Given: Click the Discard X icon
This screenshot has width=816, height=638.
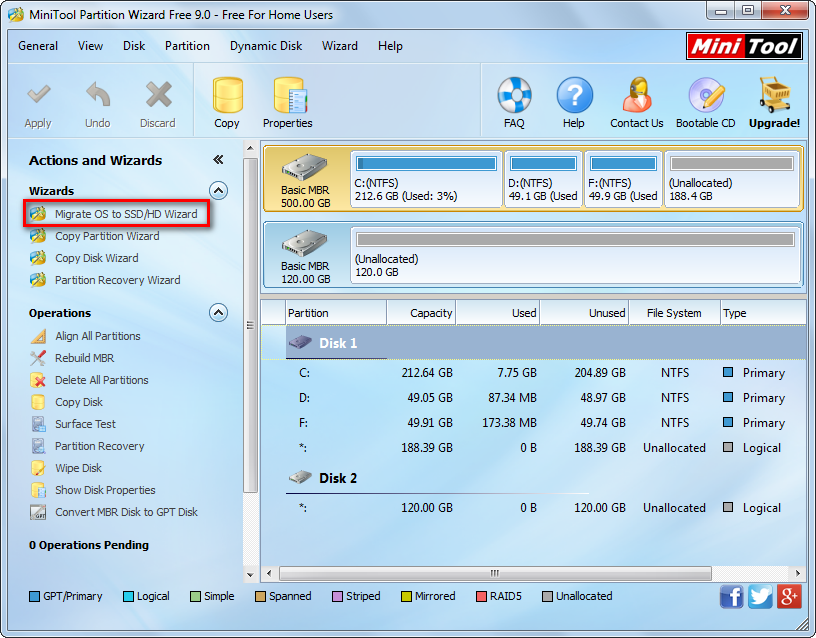Looking at the screenshot, I should (158, 95).
